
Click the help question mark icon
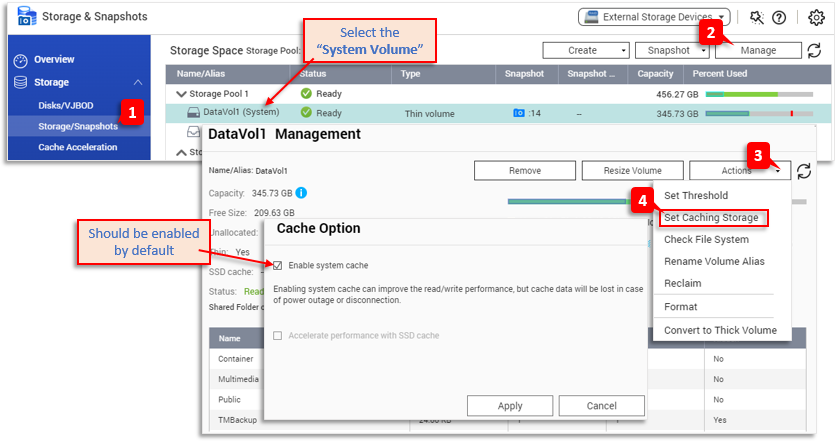[779, 17]
